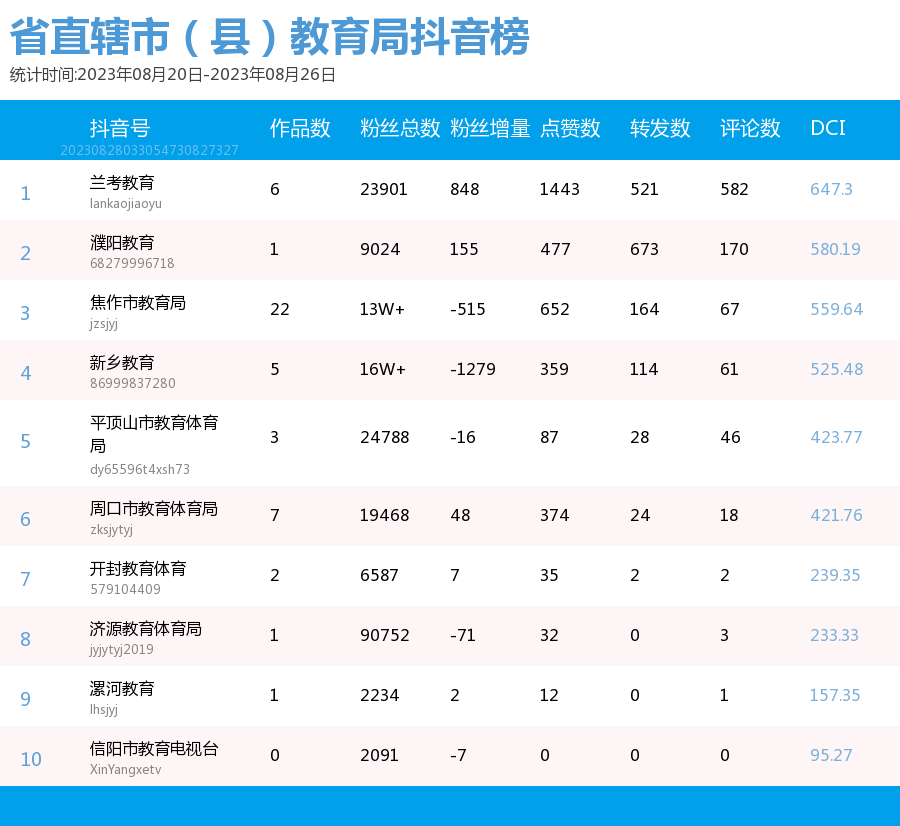
Task: Click DCI score 157.35
Action: (x=835, y=695)
